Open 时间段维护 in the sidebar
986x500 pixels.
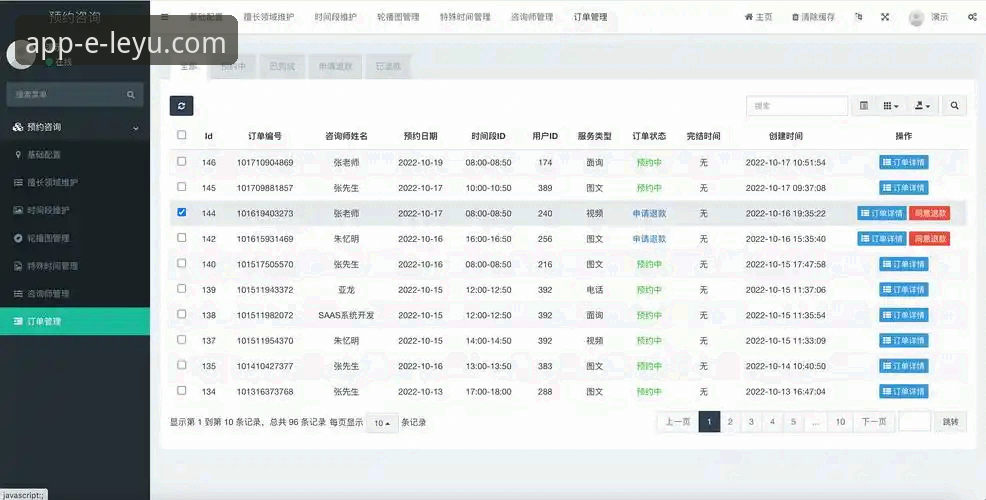coord(48,210)
